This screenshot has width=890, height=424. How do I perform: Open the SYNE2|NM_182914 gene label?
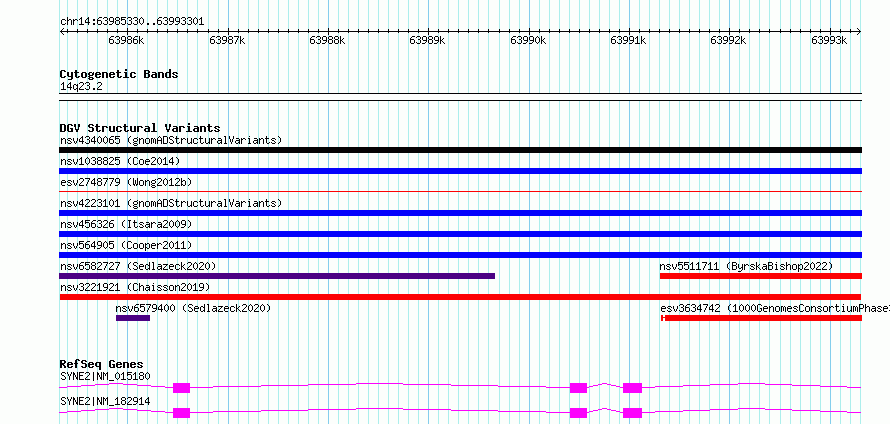pyautogui.click(x=105, y=401)
